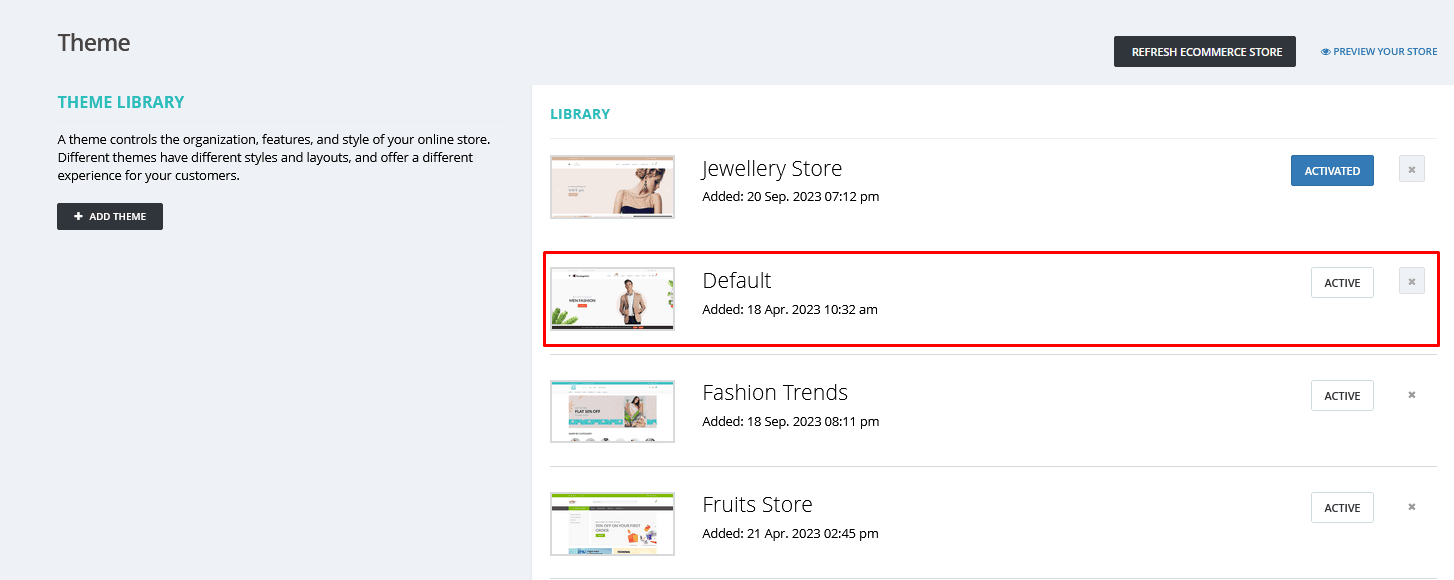
Task: Remove the Jewellery Store theme with its x icon
Action: click(x=1411, y=170)
